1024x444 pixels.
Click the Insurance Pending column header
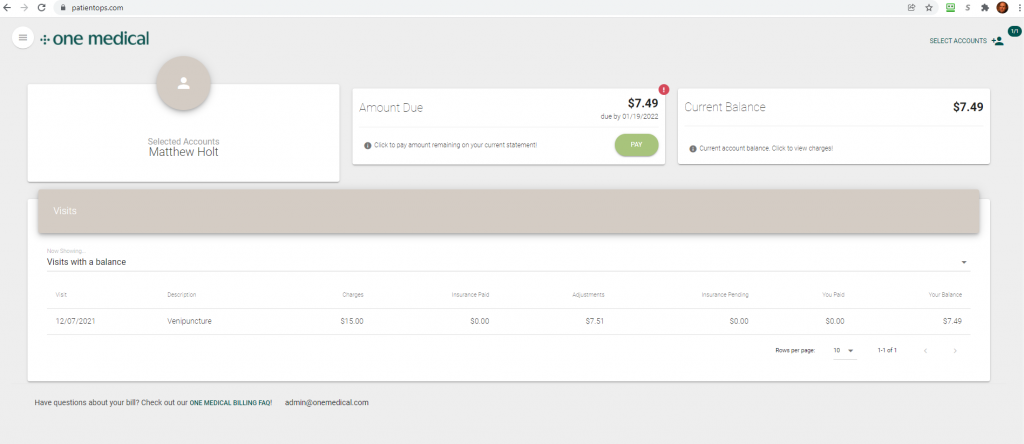725,294
